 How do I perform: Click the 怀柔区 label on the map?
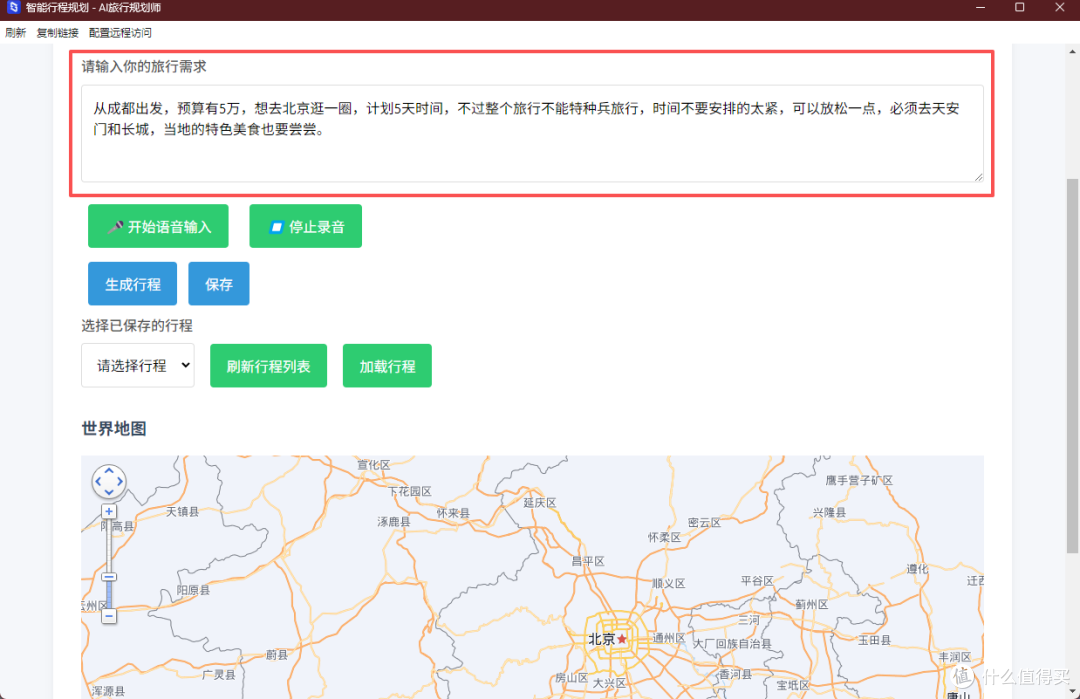click(664, 537)
